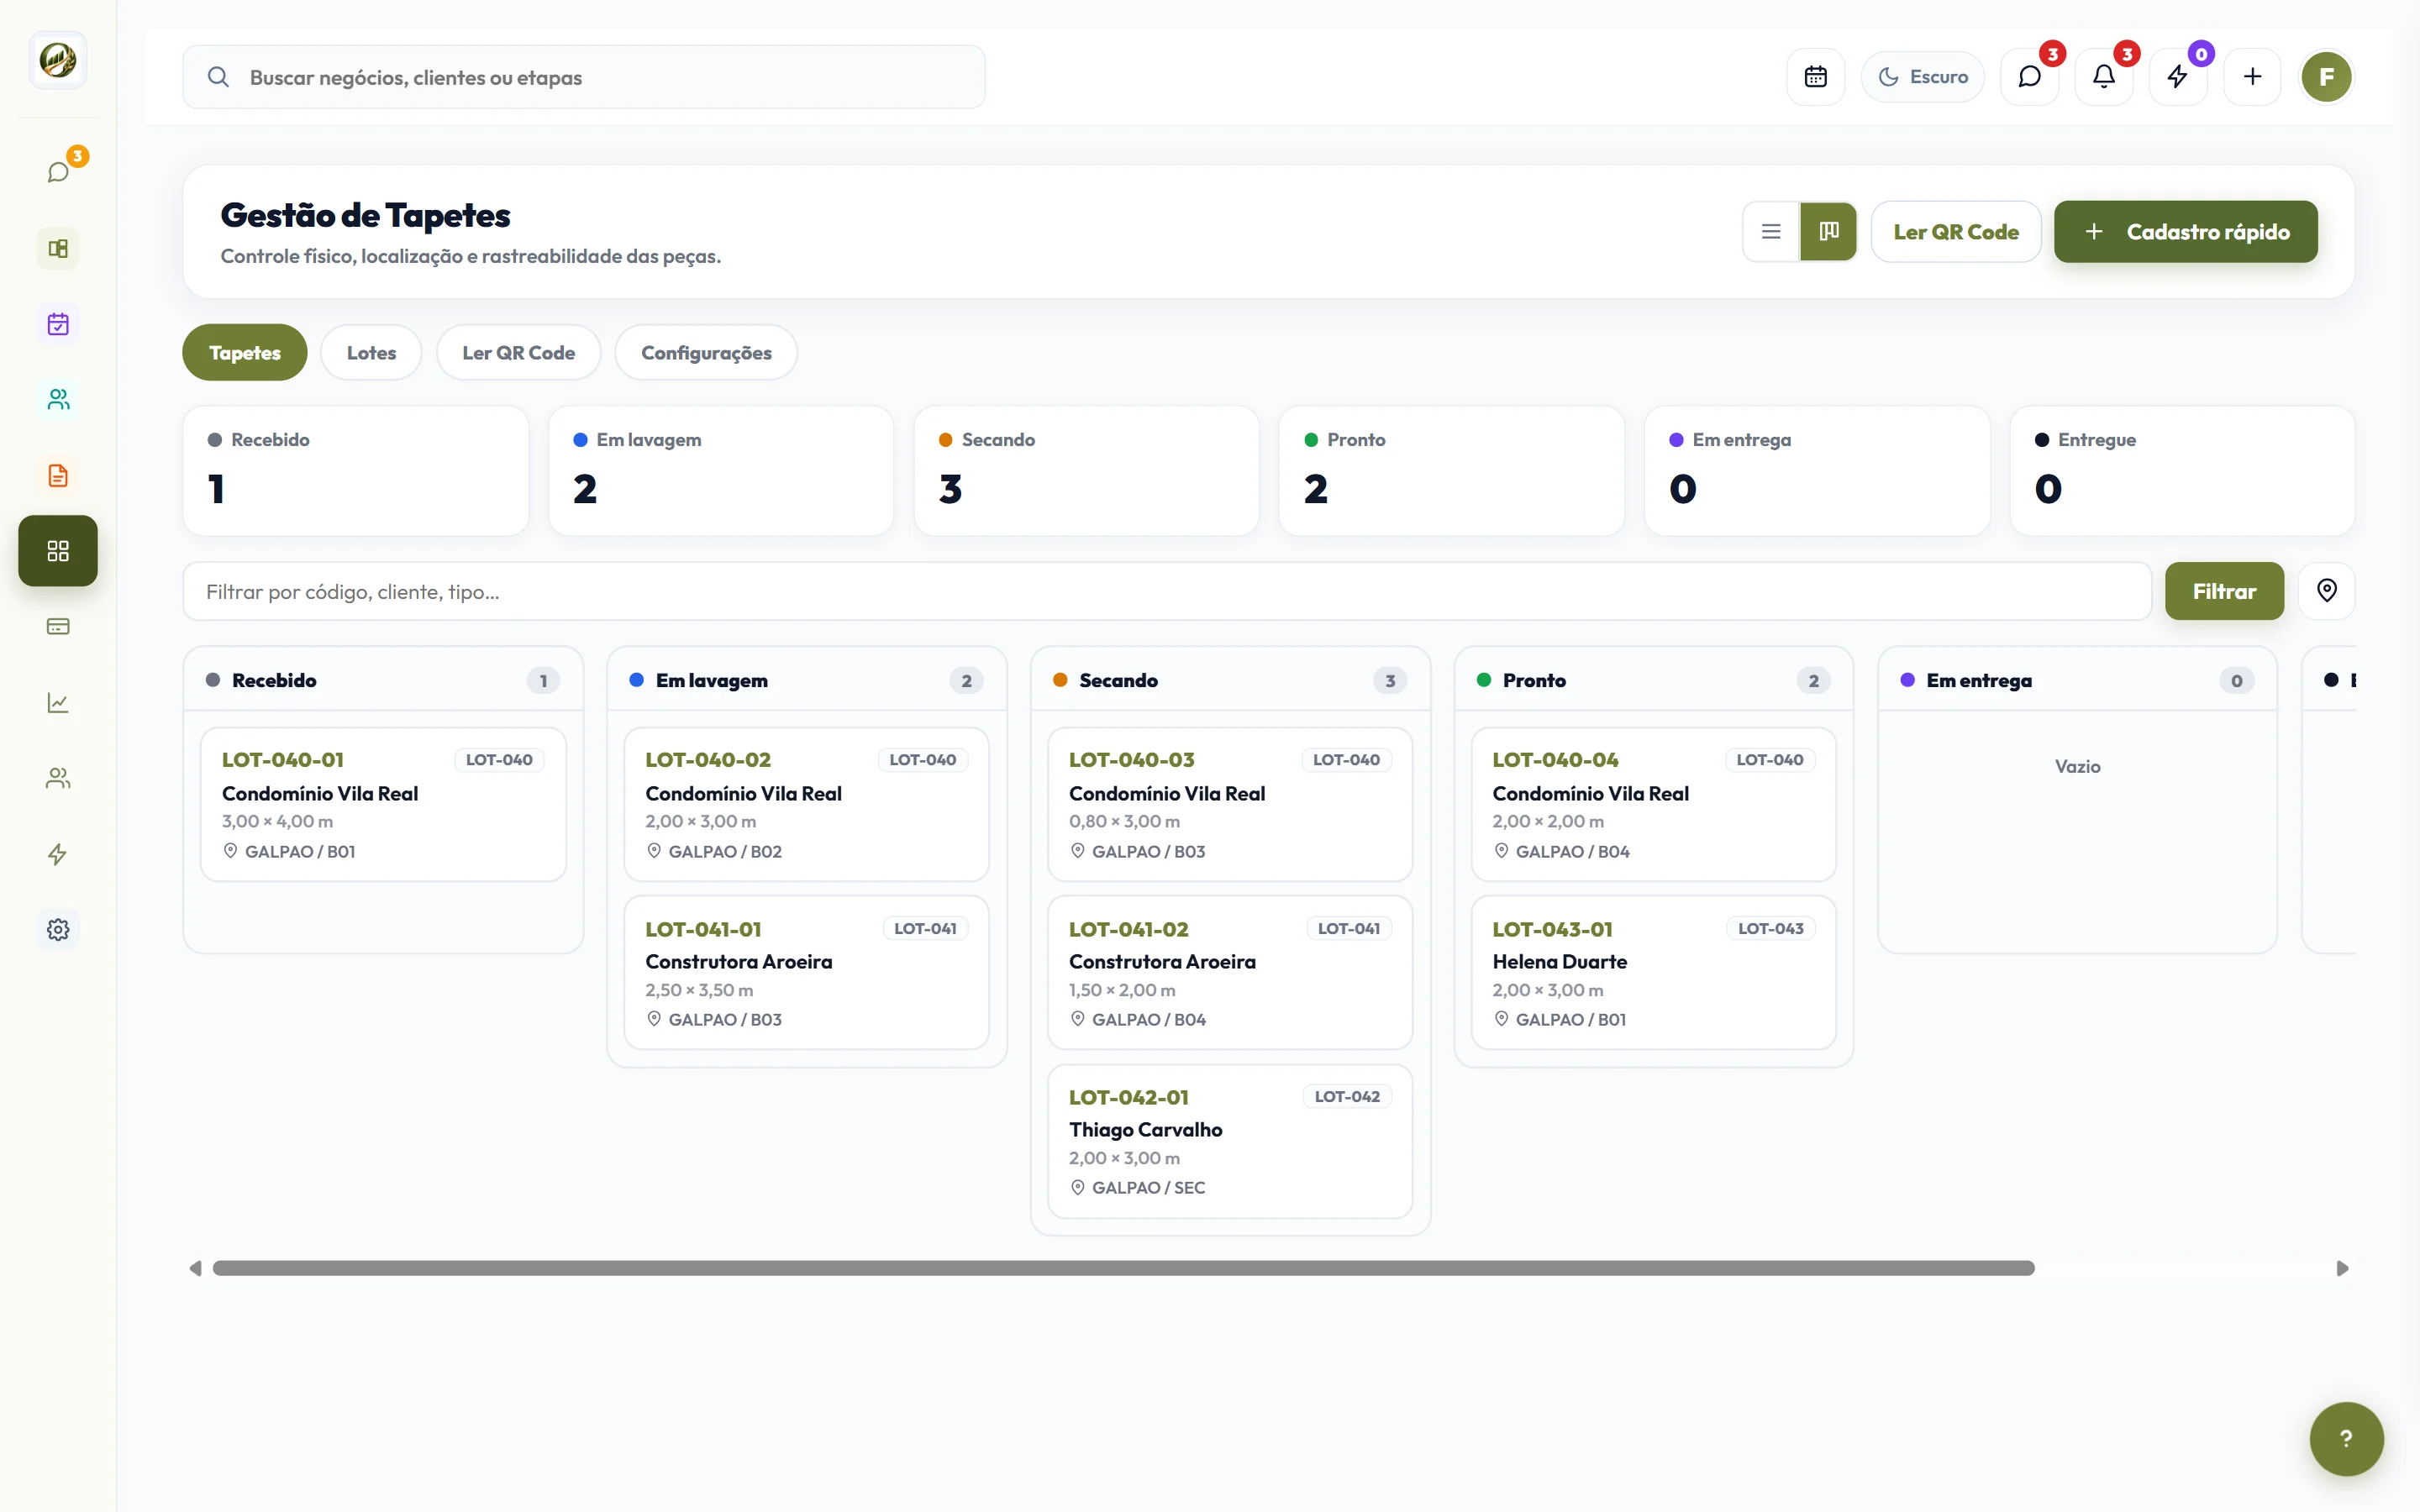Open the chat messages icon in top bar
2420x1512 pixels.
point(2029,77)
